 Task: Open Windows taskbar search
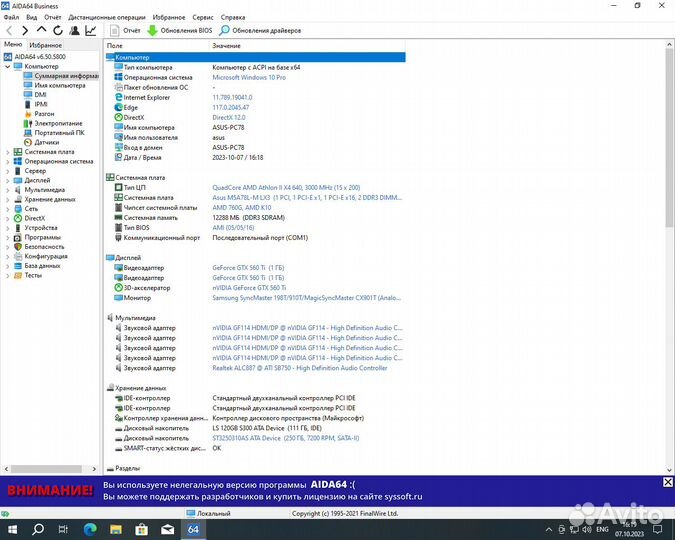pos(38,529)
